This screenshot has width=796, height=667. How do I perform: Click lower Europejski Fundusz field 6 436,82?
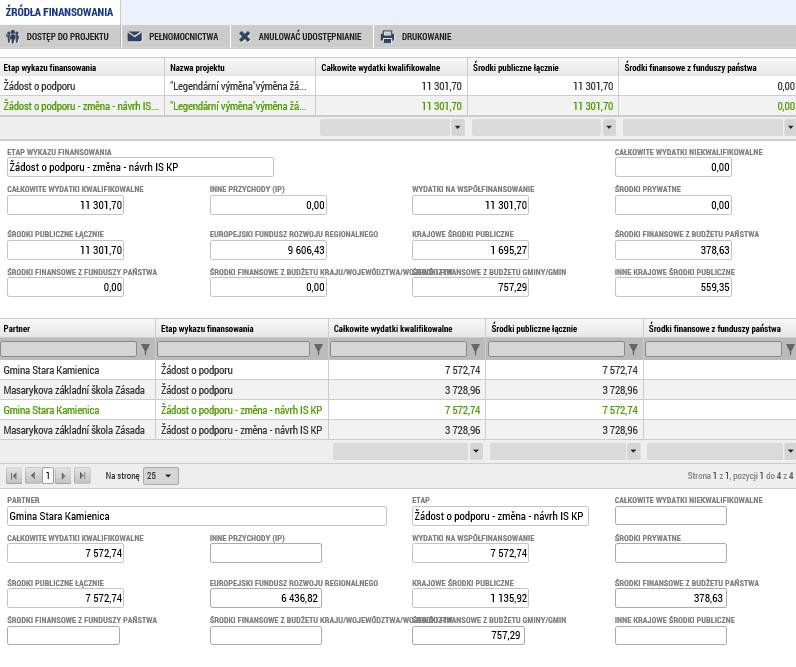[266, 598]
